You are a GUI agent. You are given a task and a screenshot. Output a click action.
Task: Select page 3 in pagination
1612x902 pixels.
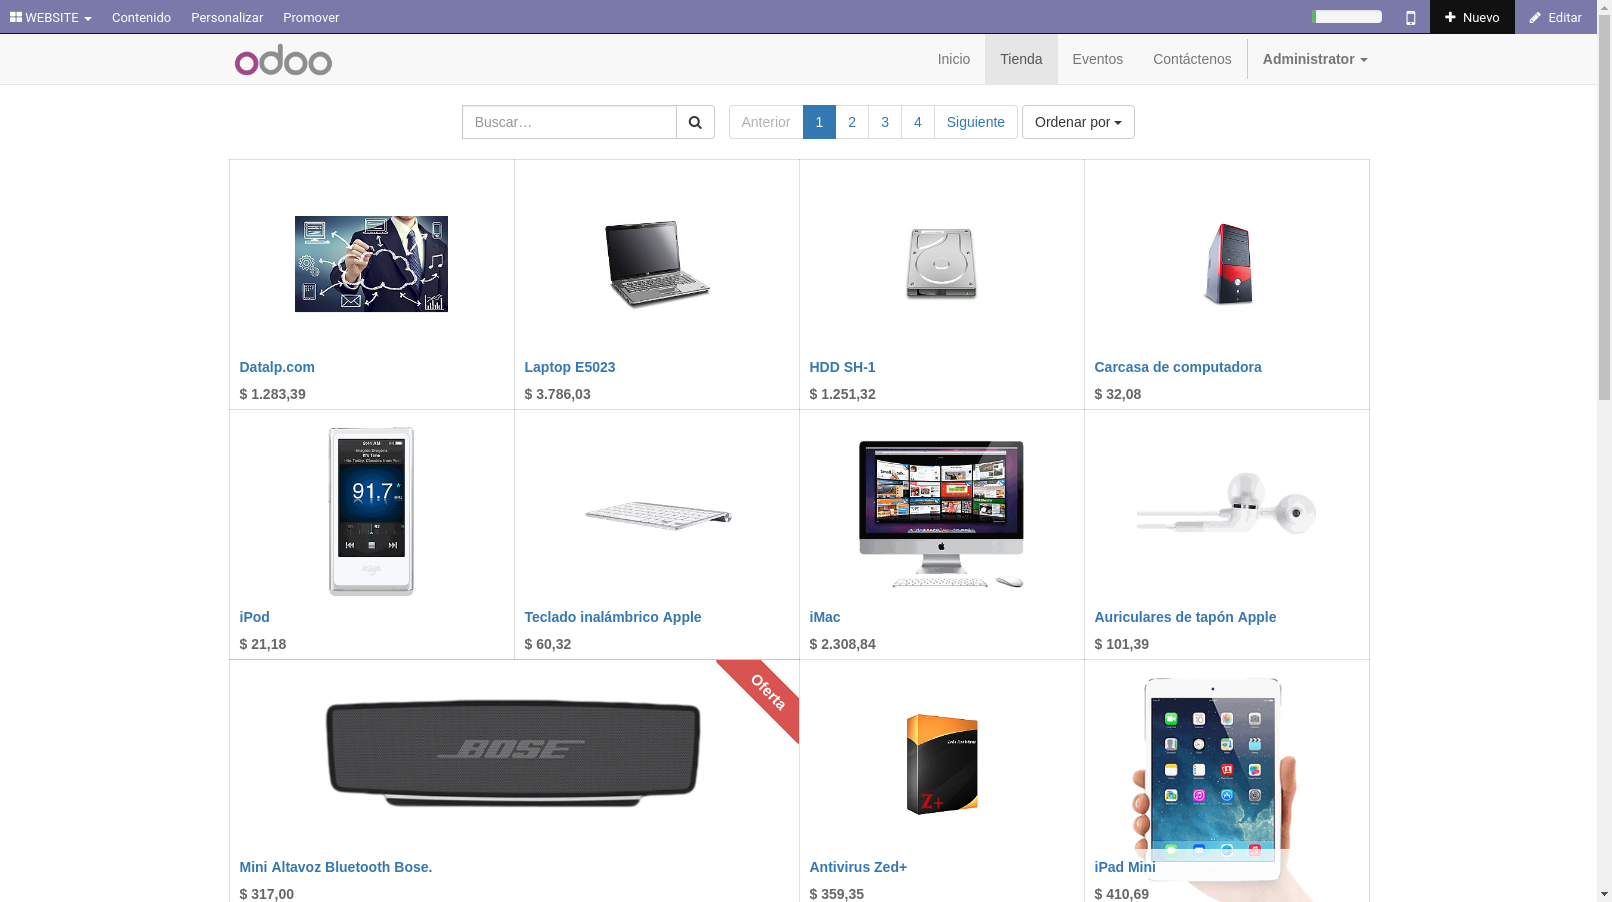pos(884,122)
